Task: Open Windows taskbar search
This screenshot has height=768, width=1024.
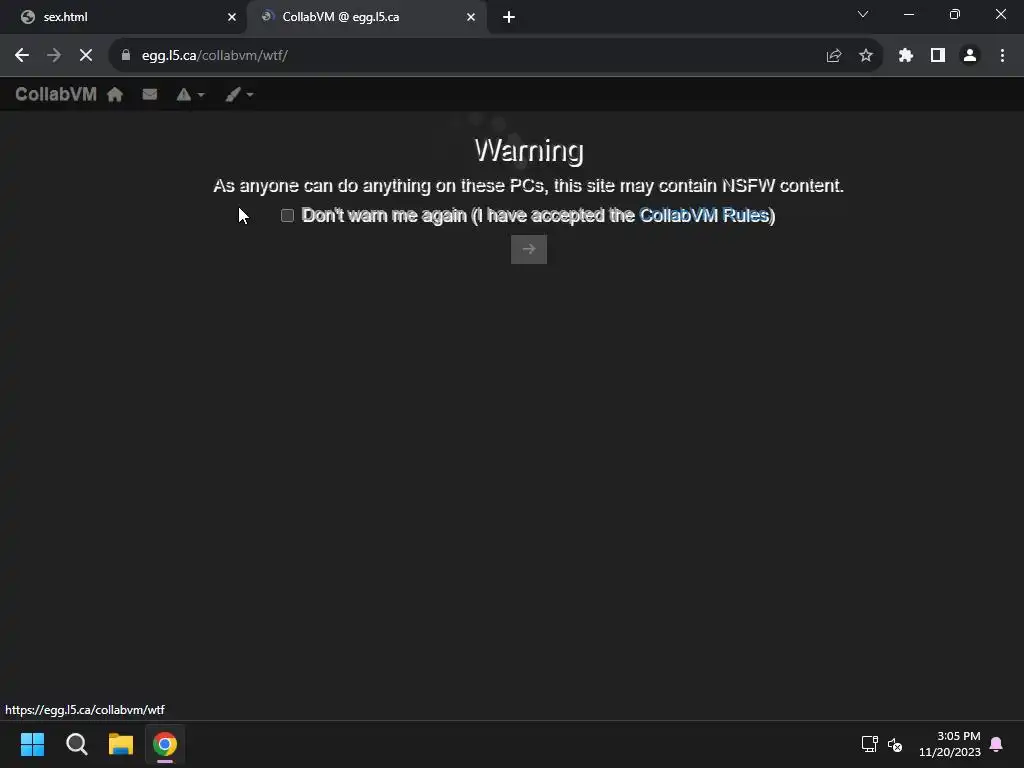Action: [x=77, y=744]
